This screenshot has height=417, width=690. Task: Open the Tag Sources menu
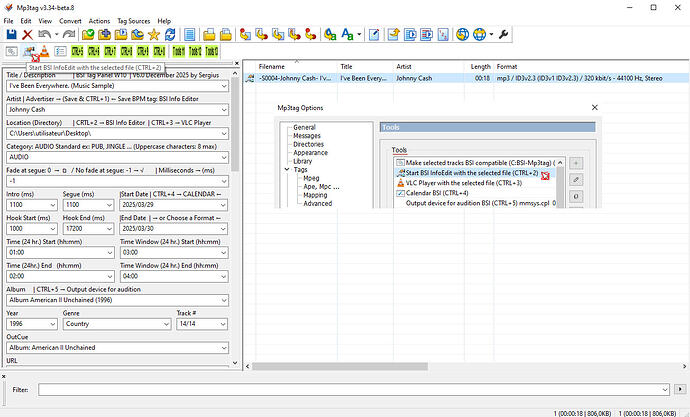(x=133, y=21)
